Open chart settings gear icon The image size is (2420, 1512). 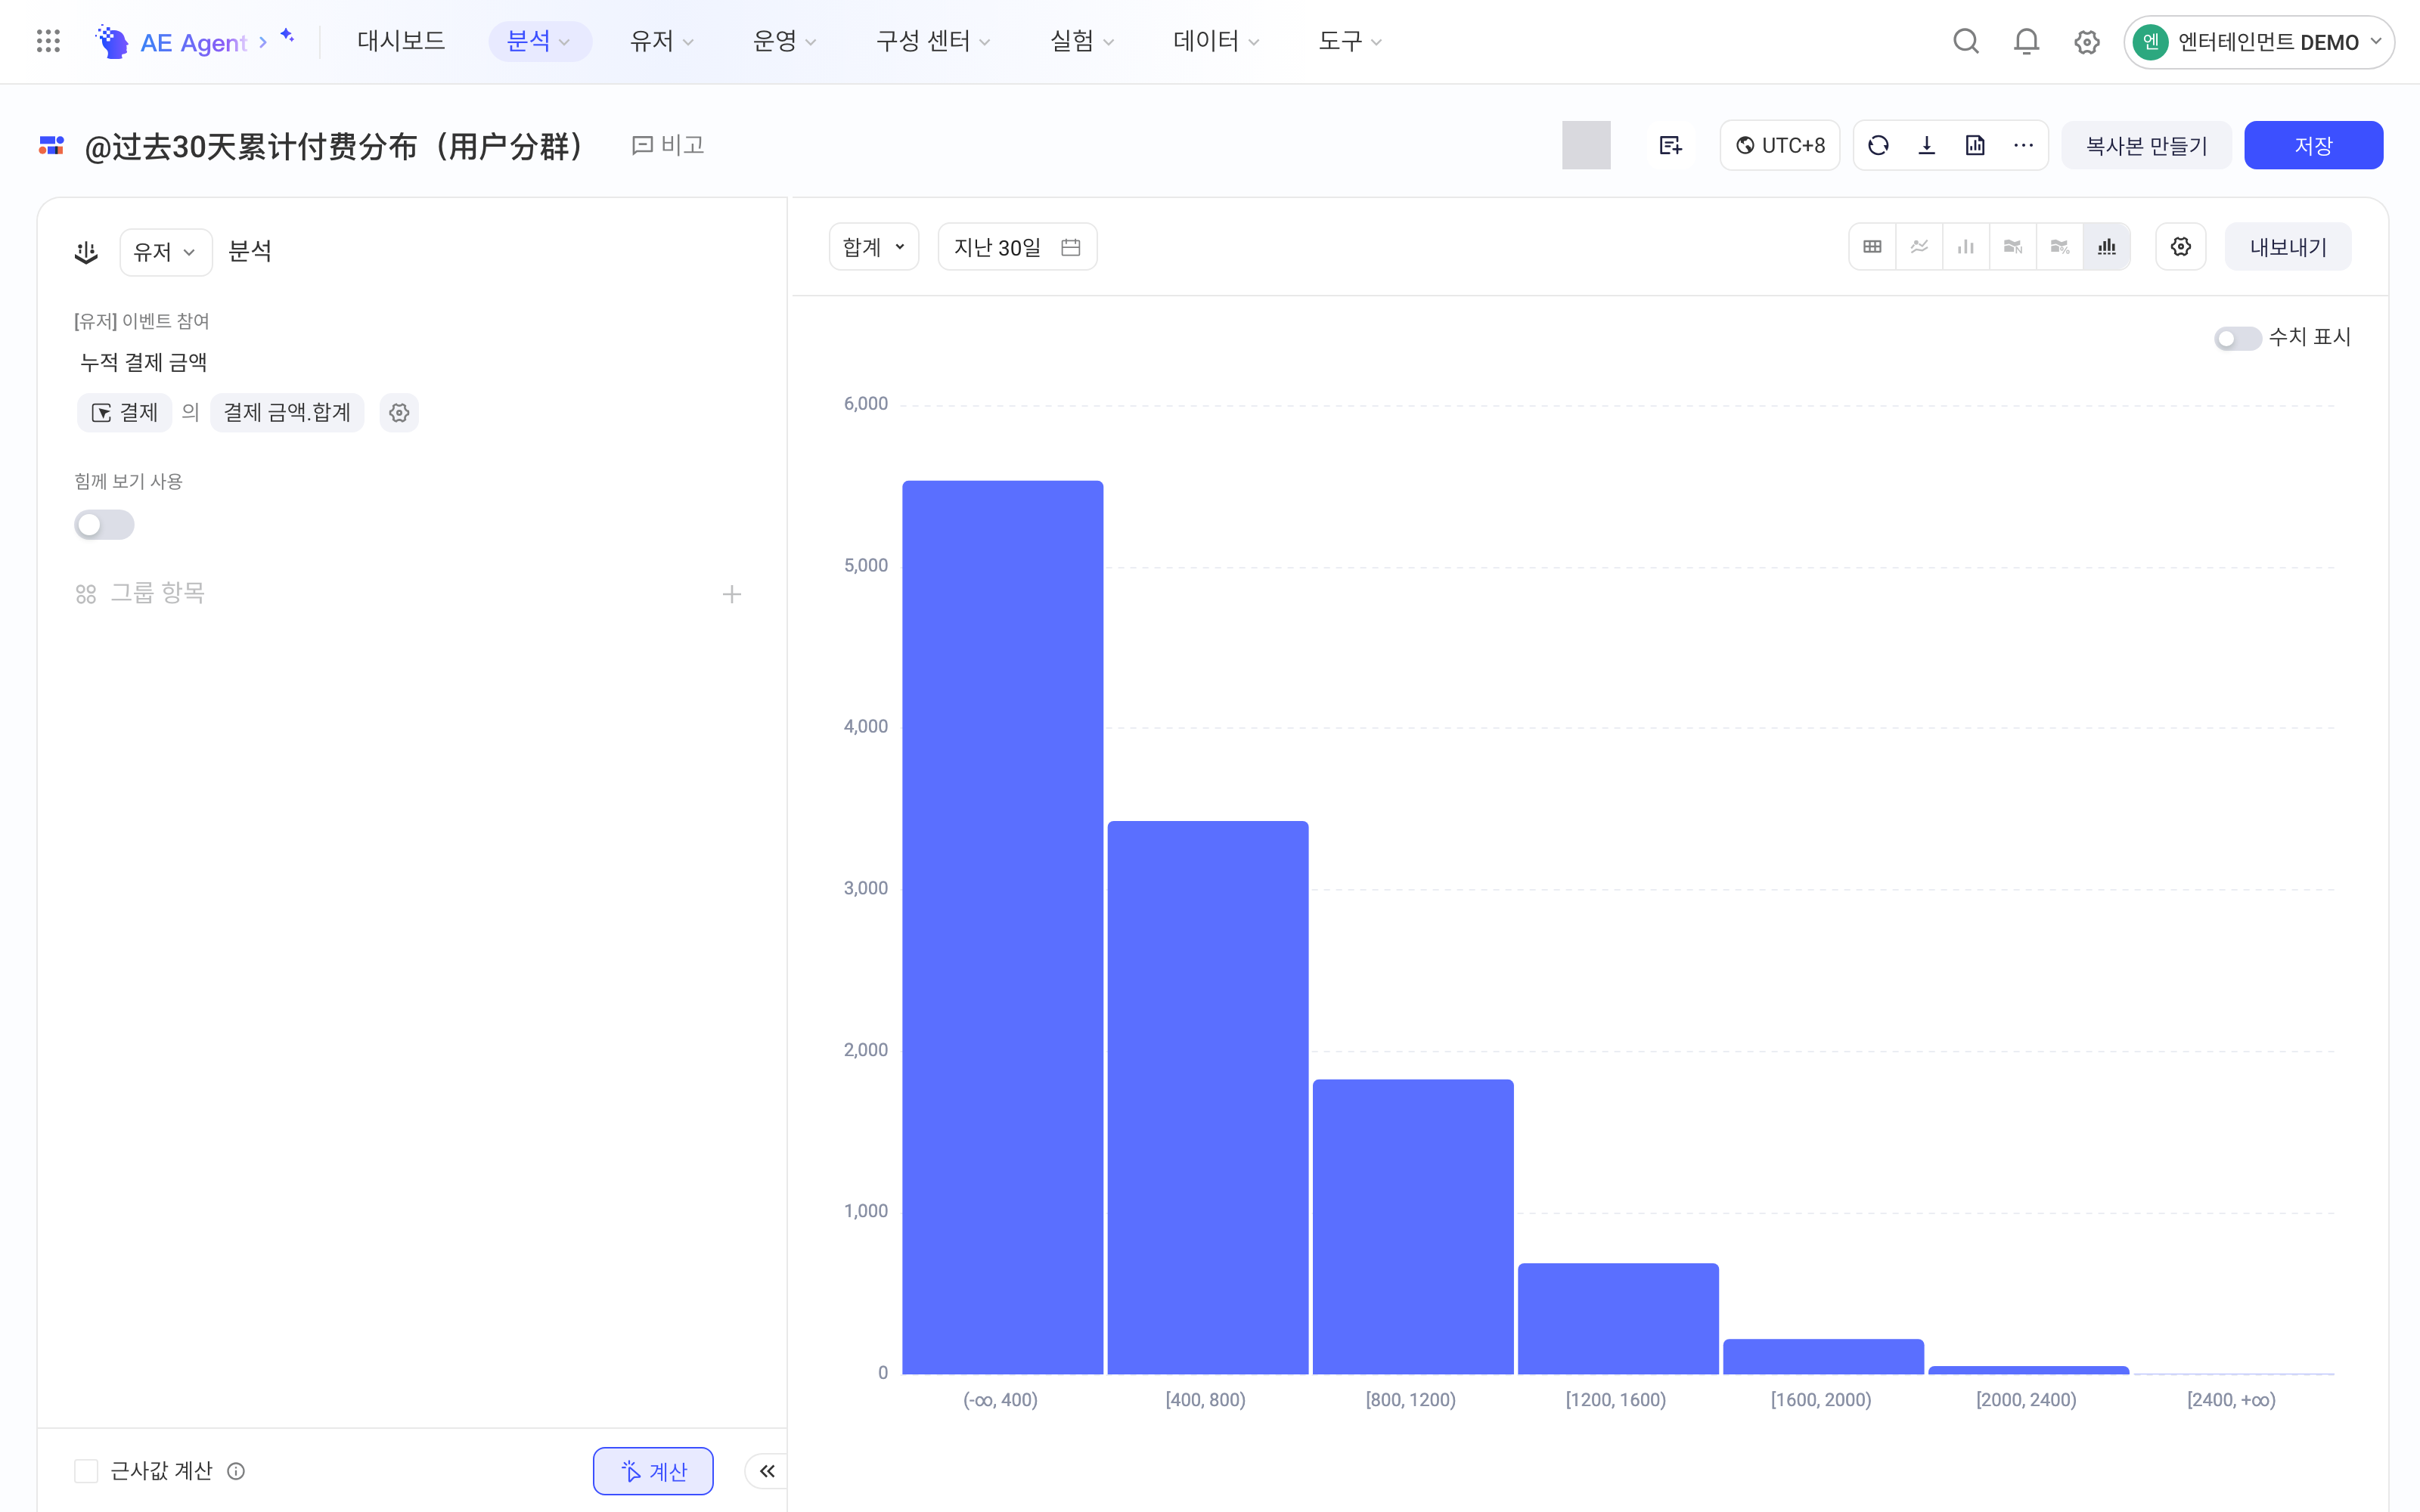click(x=2181, y=247)
